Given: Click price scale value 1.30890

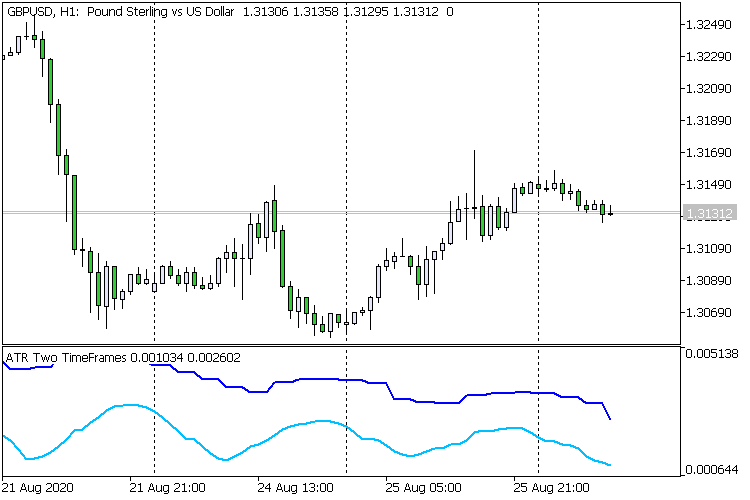Looking at the screenshot, I should coord(709,281).
